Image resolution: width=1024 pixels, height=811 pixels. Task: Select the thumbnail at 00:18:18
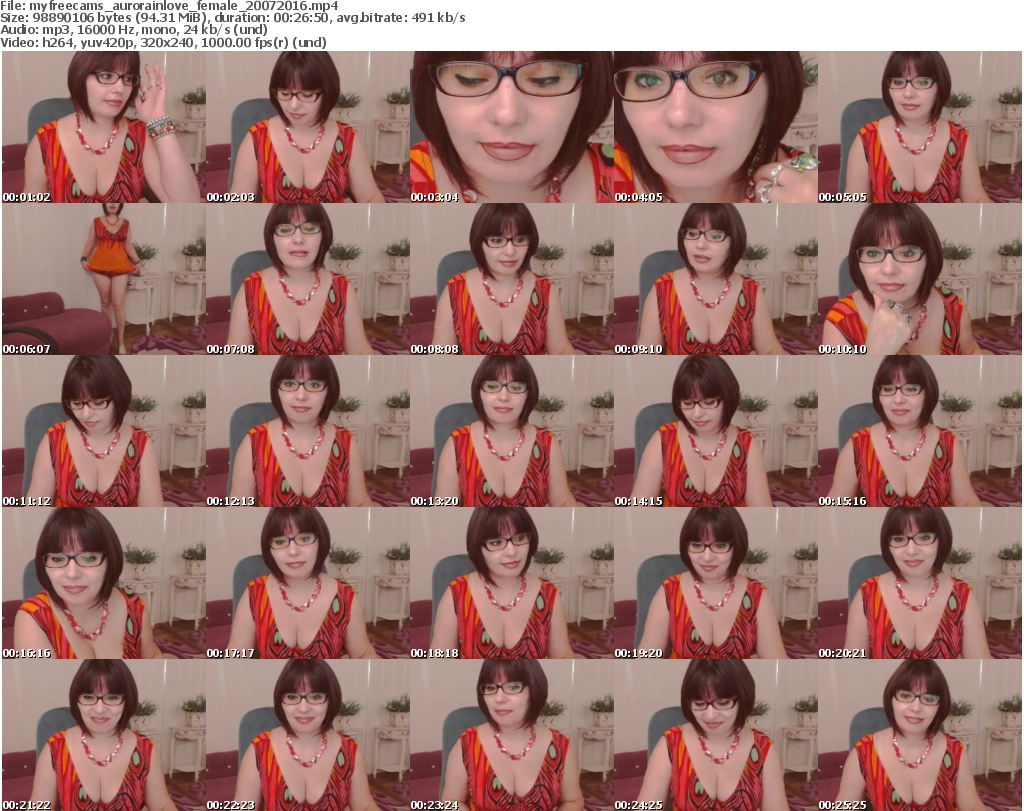tap(512, 582)
